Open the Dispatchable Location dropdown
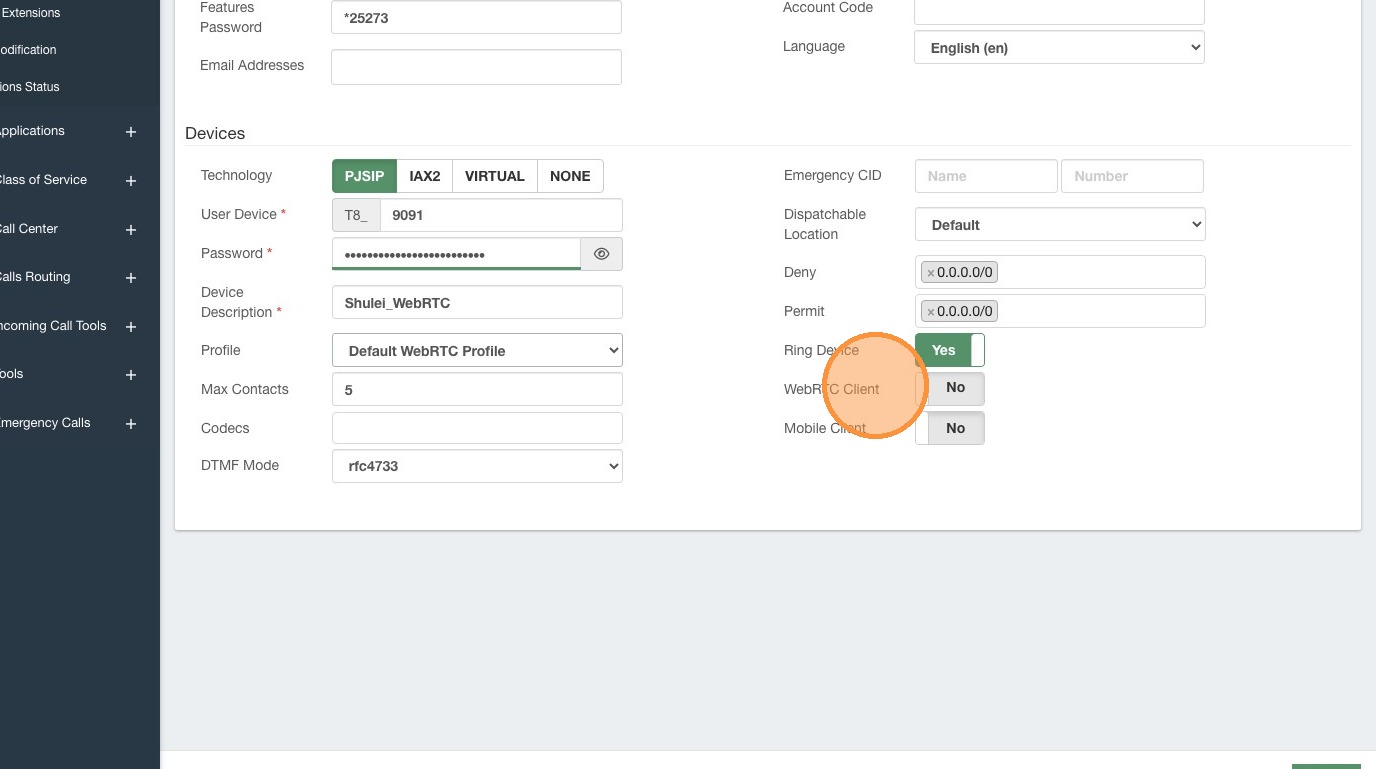This screenshot has width=1376, height=769. tap(1059, 225)
